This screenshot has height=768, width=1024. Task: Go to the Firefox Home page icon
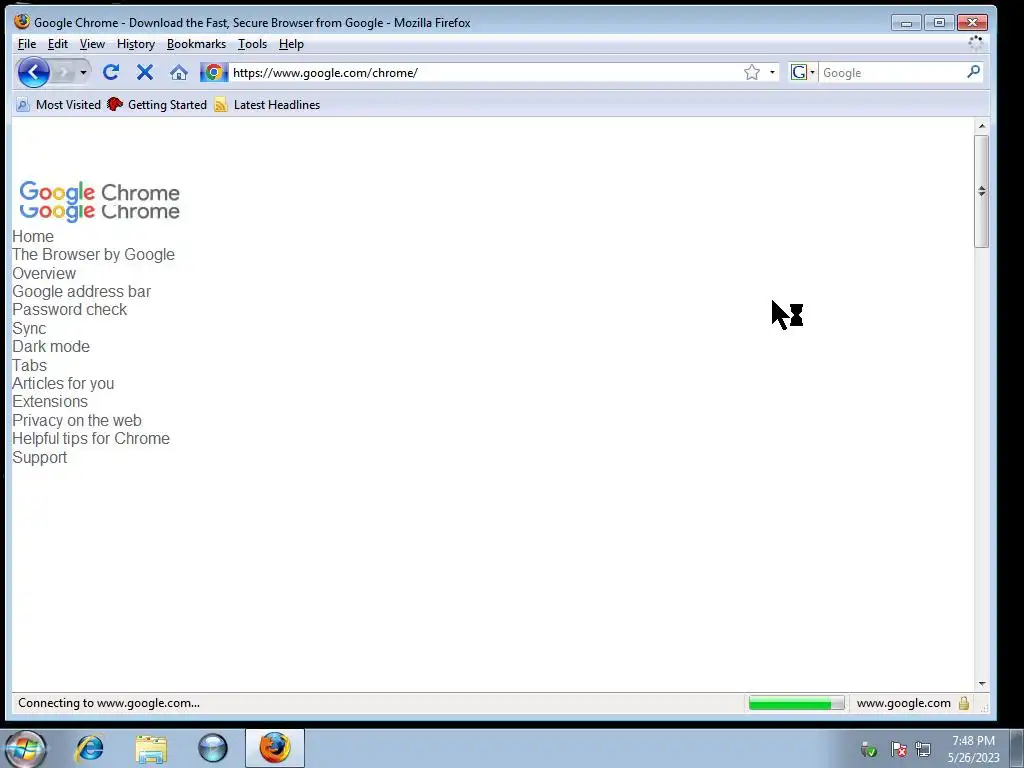[x=178, y=72]
